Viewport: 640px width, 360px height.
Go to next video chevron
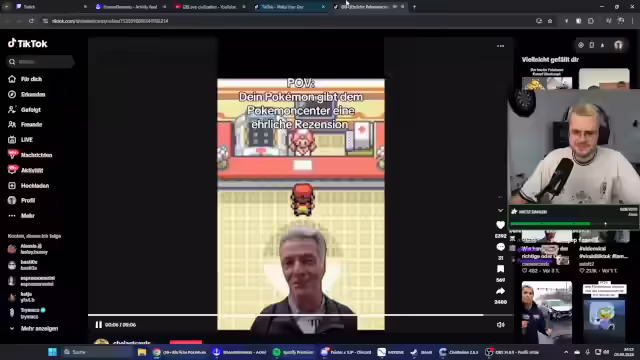pos(500,211)
